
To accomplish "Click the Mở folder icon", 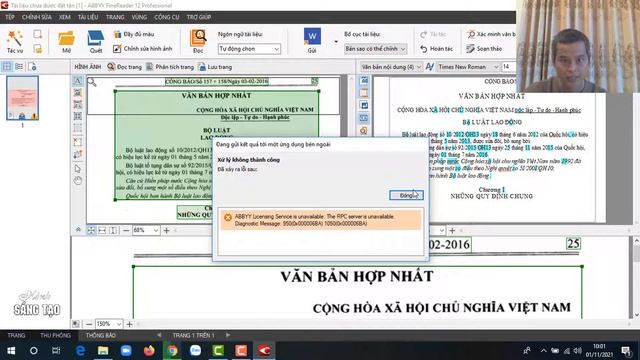I will pos(67,41).
